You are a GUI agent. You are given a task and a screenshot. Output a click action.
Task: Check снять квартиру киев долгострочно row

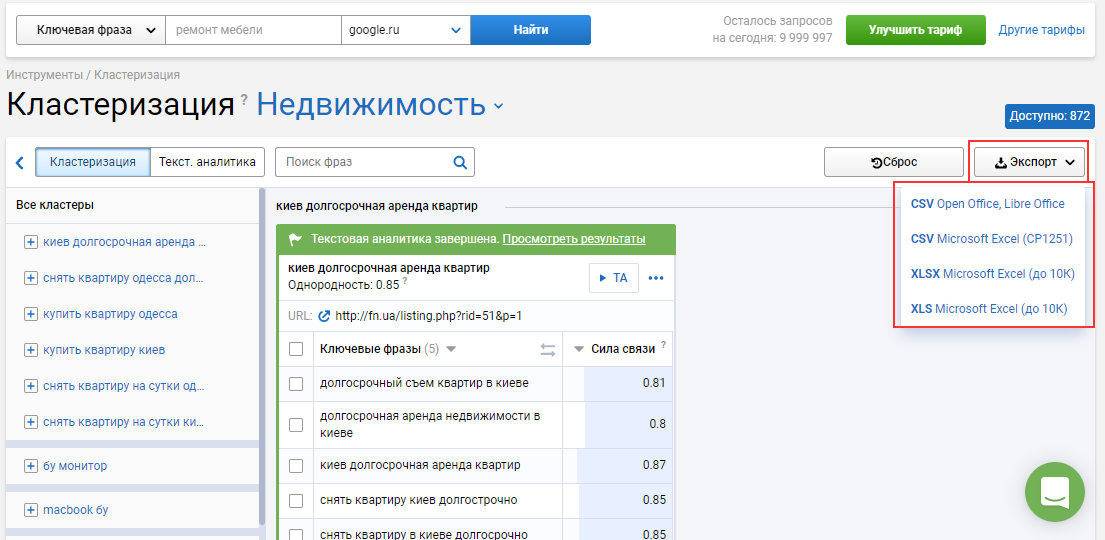[296, 501]
